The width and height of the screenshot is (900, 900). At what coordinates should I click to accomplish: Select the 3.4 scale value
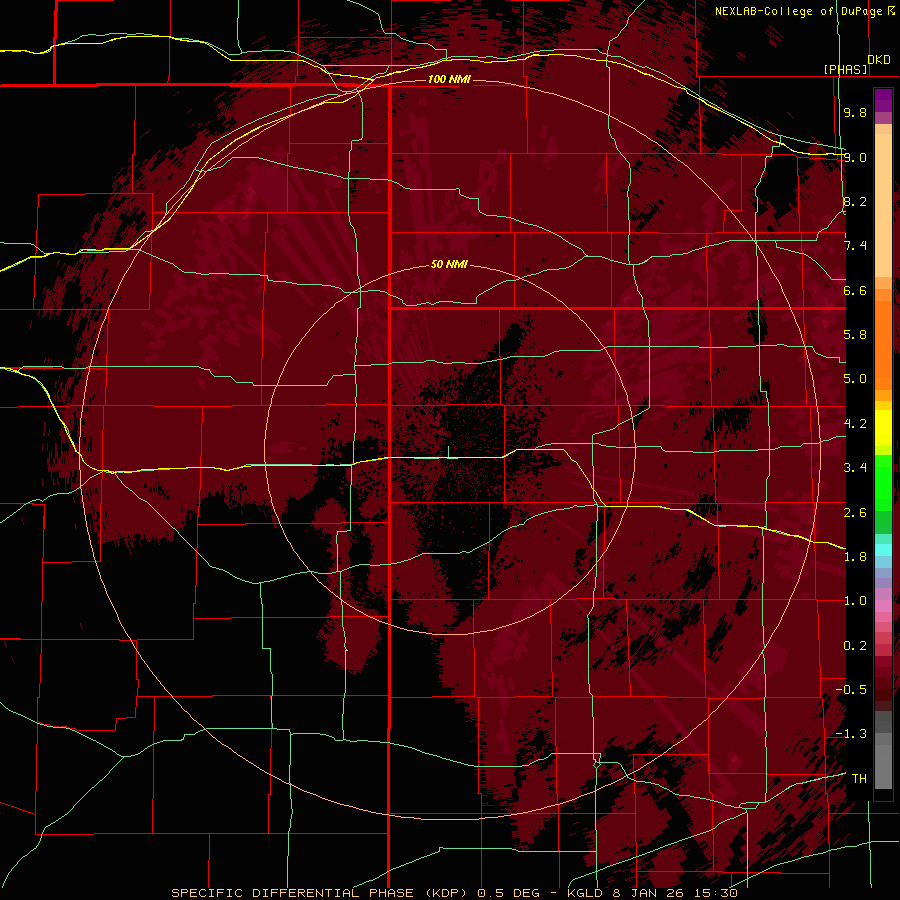(x=855, y=468)
